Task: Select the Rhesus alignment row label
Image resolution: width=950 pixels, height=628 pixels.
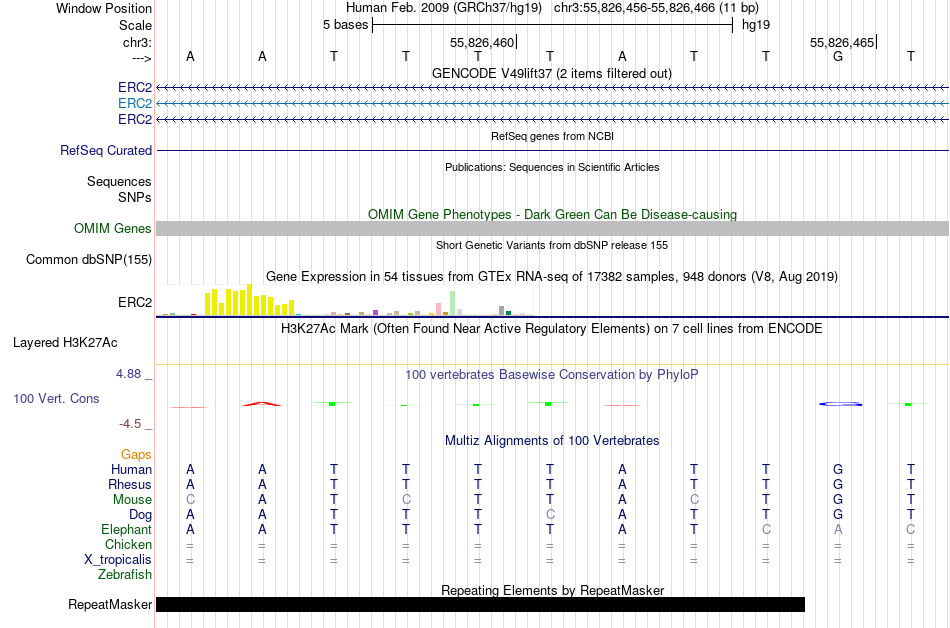Action: [x=130, y=484]
